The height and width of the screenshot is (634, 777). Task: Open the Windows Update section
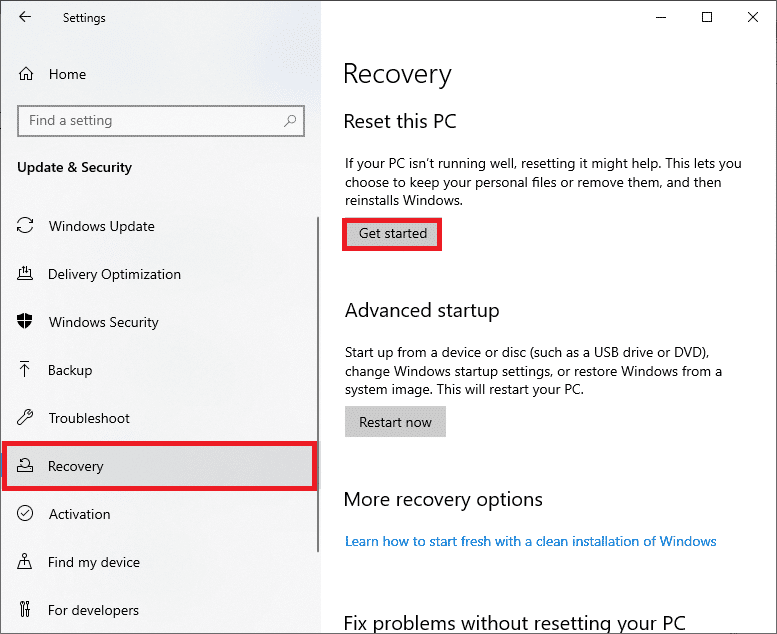pos(101,226)
